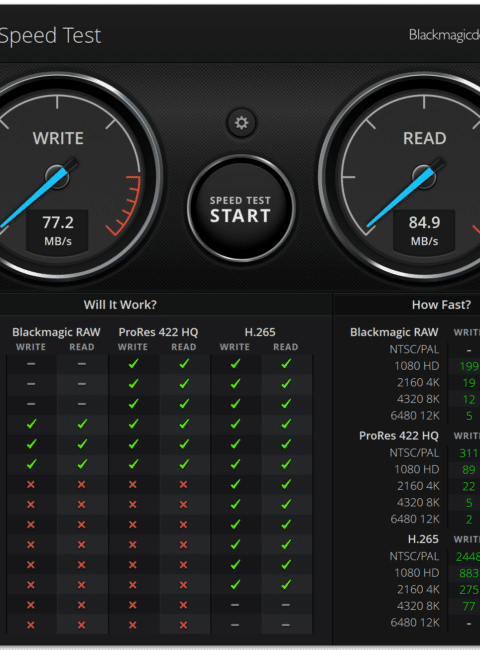
Task: Click the How Fast? heading
Action: tap(441, 305)
